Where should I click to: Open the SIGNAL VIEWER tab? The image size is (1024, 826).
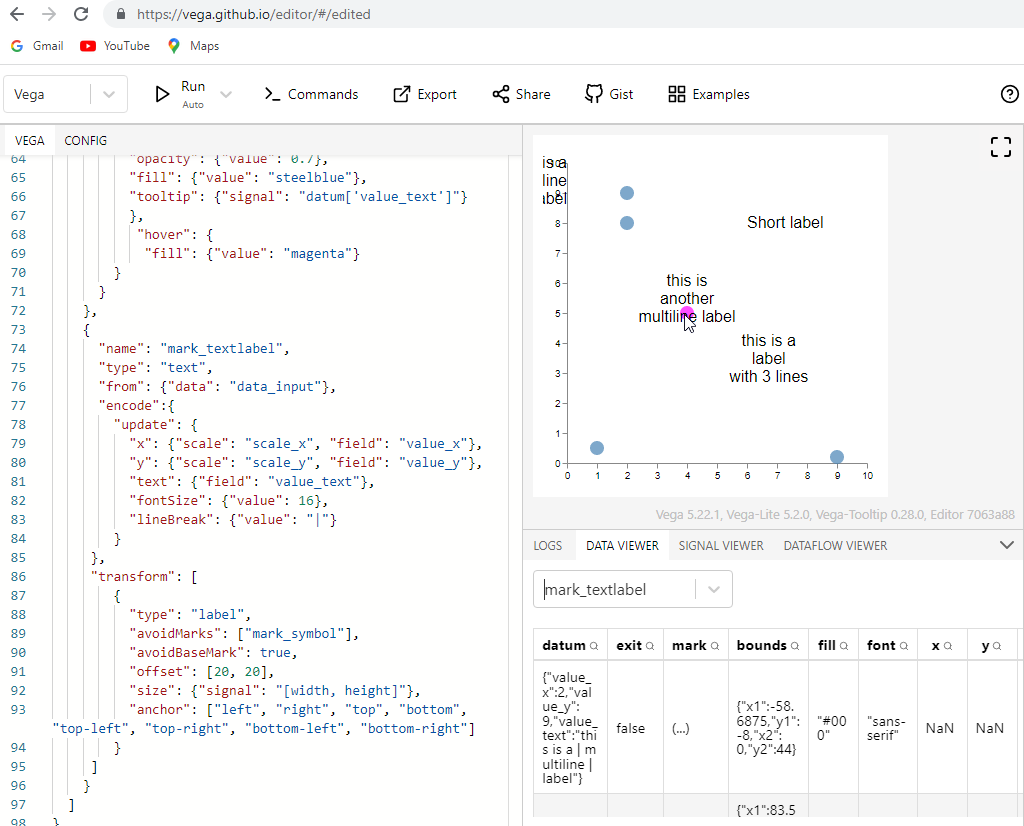pyautogui.click(x=721, y=545)
